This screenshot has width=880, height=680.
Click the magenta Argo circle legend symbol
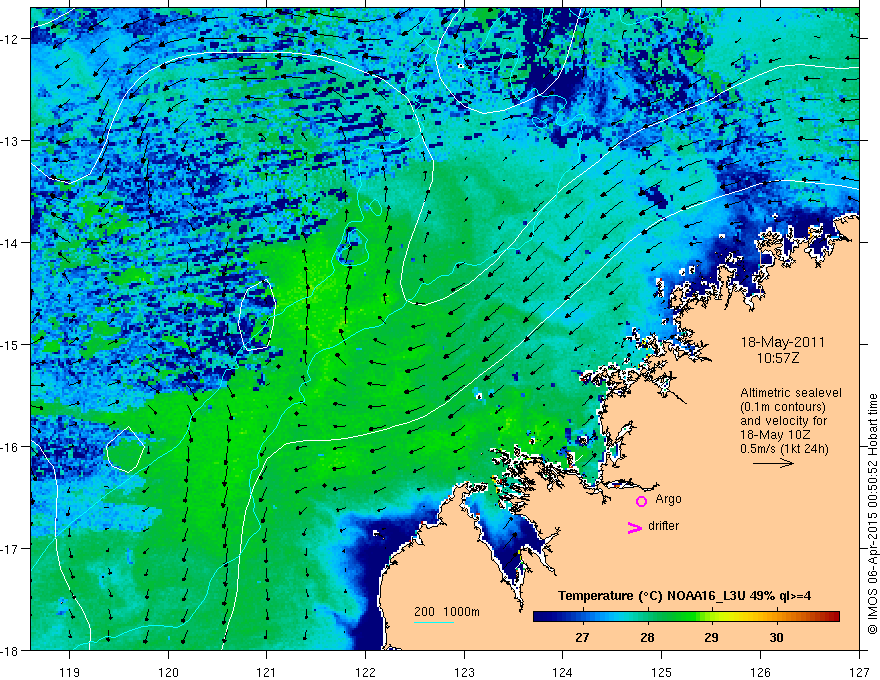[641, 501]
